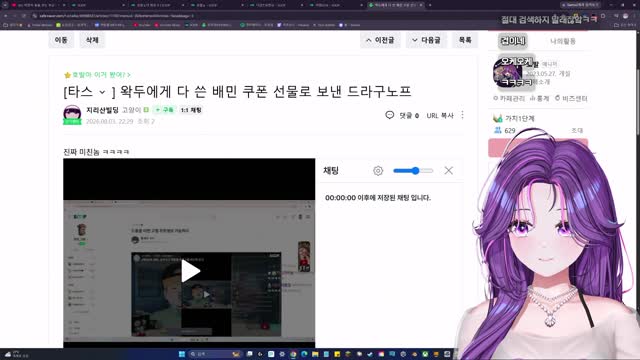
Task: Open the chat settings gear icon
Action: point(378,171)
